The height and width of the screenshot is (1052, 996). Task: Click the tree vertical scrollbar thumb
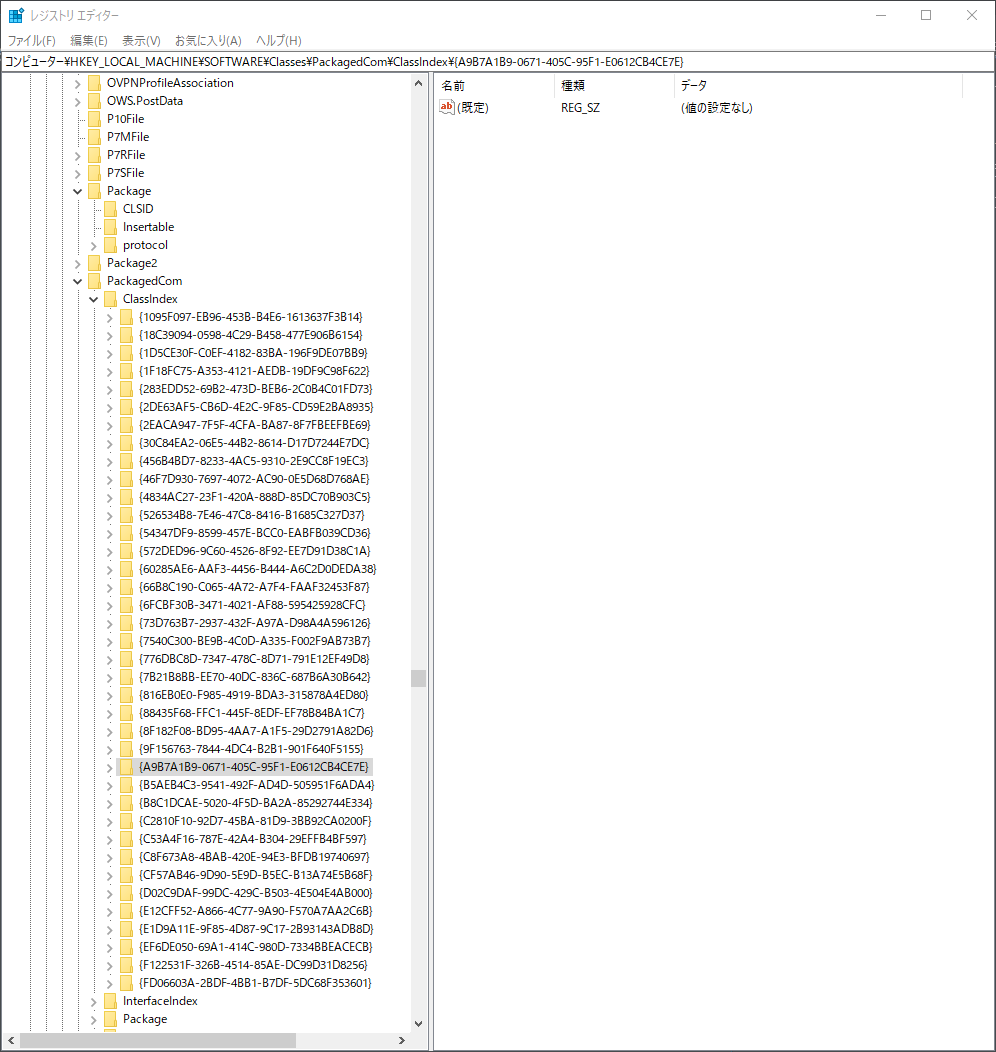[x=419, y=678]
